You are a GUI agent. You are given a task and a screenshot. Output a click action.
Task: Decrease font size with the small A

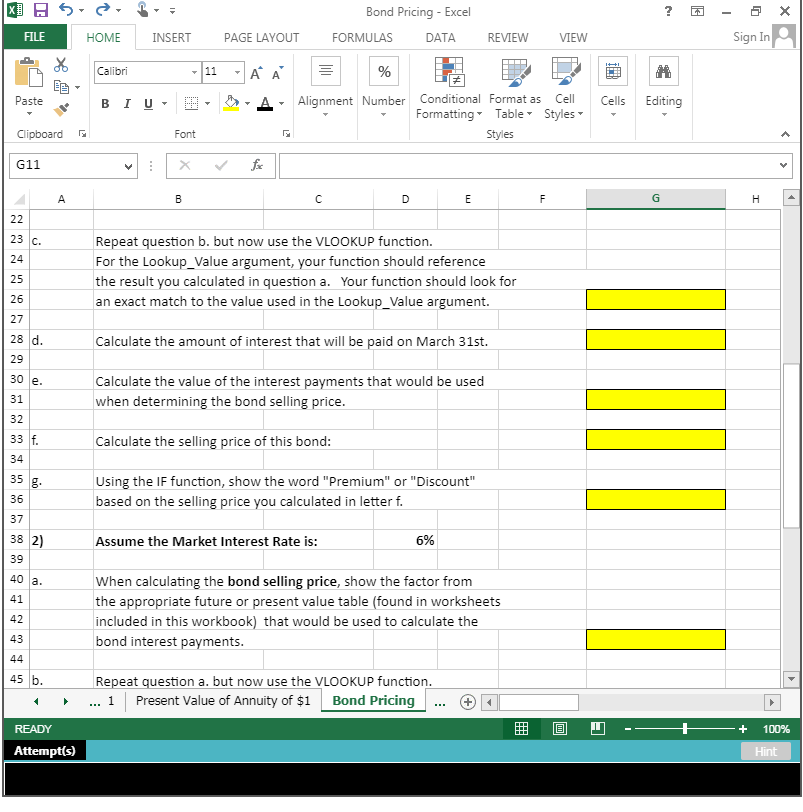coord(278,74)
